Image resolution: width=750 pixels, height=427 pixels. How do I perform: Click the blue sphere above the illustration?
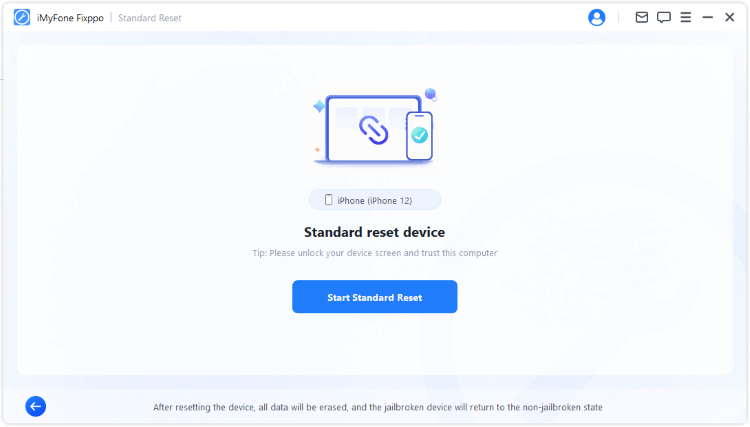[430, 94]
